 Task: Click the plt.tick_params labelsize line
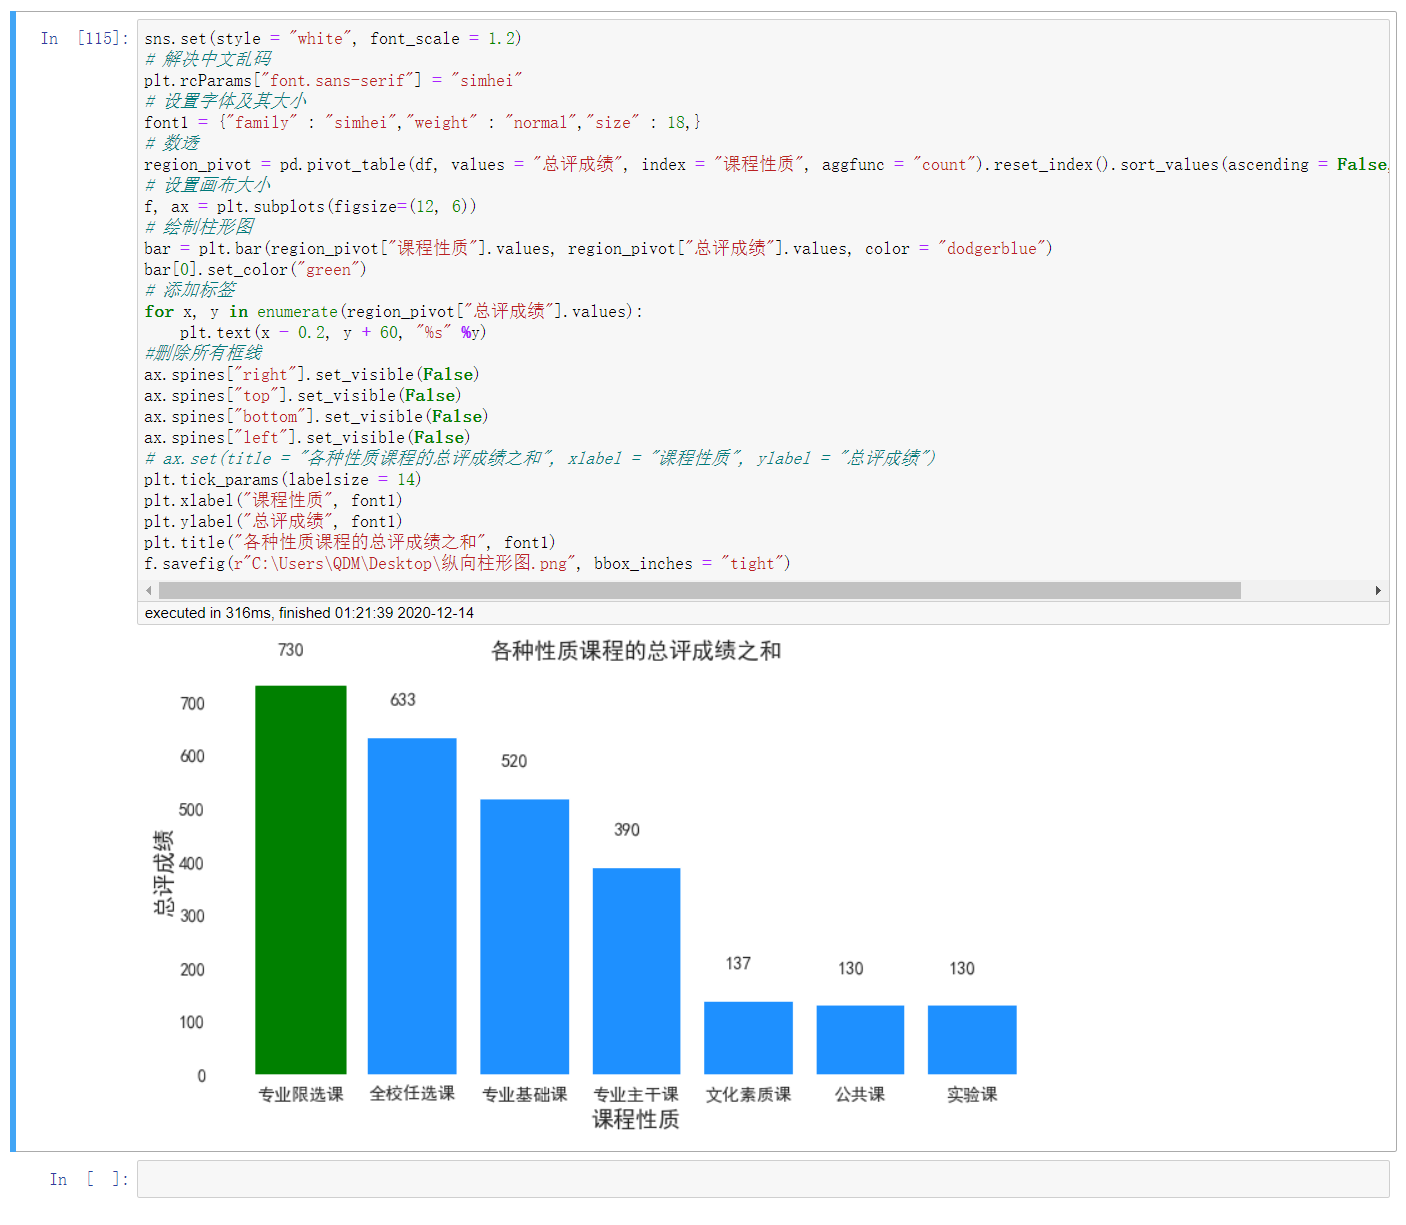click(x=283, y=480)
